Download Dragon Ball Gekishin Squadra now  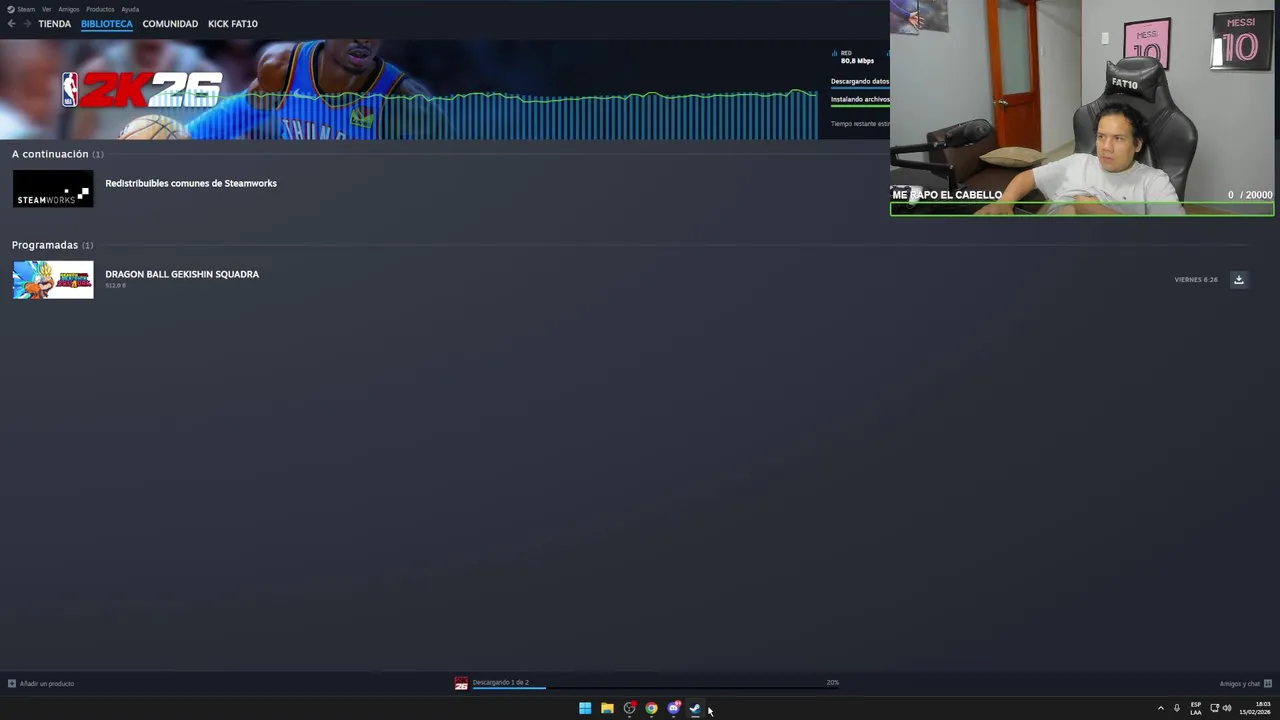[1238, 280]
